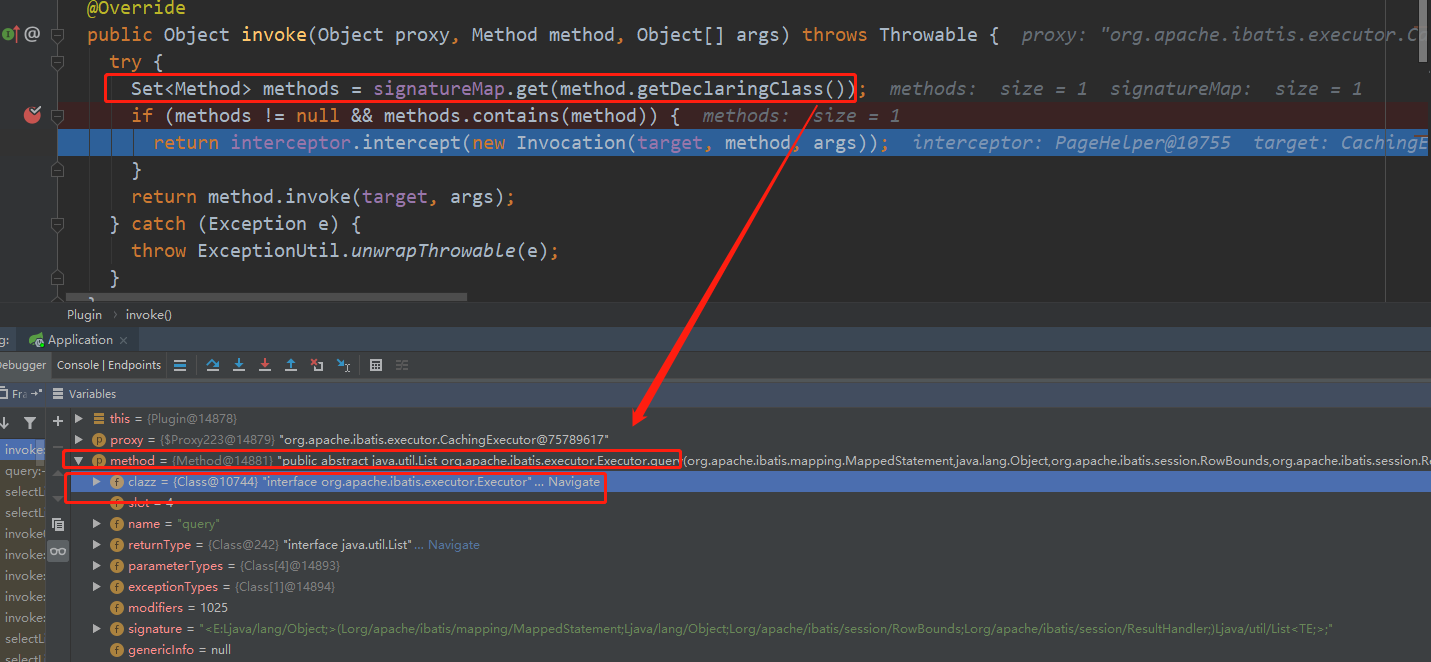Expand the 'clazz' field node

click(97, 481)
